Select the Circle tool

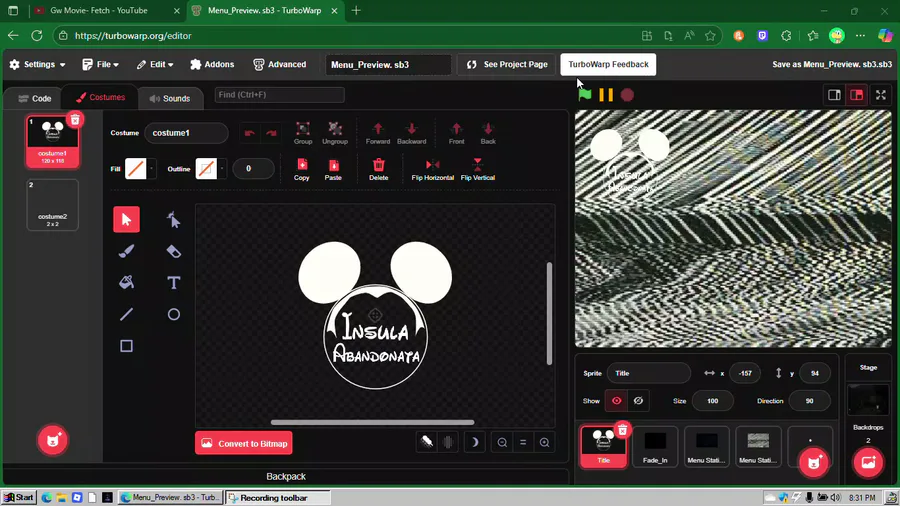click(173, 314)
